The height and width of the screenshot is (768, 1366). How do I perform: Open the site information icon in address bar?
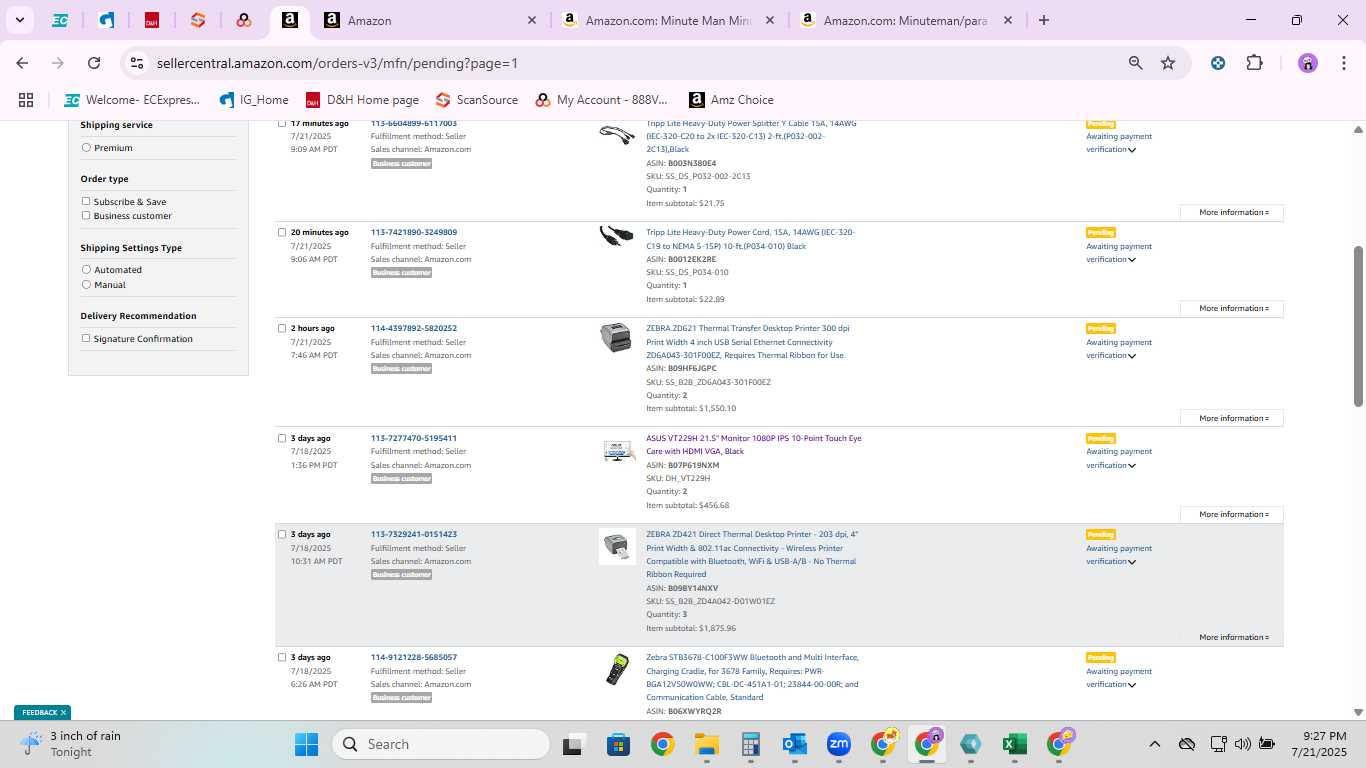click(x=137, y=63)
